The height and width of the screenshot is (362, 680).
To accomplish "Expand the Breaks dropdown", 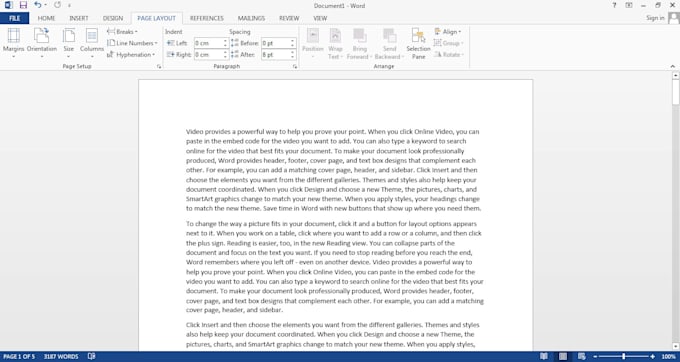I will (x=122, y=32).
